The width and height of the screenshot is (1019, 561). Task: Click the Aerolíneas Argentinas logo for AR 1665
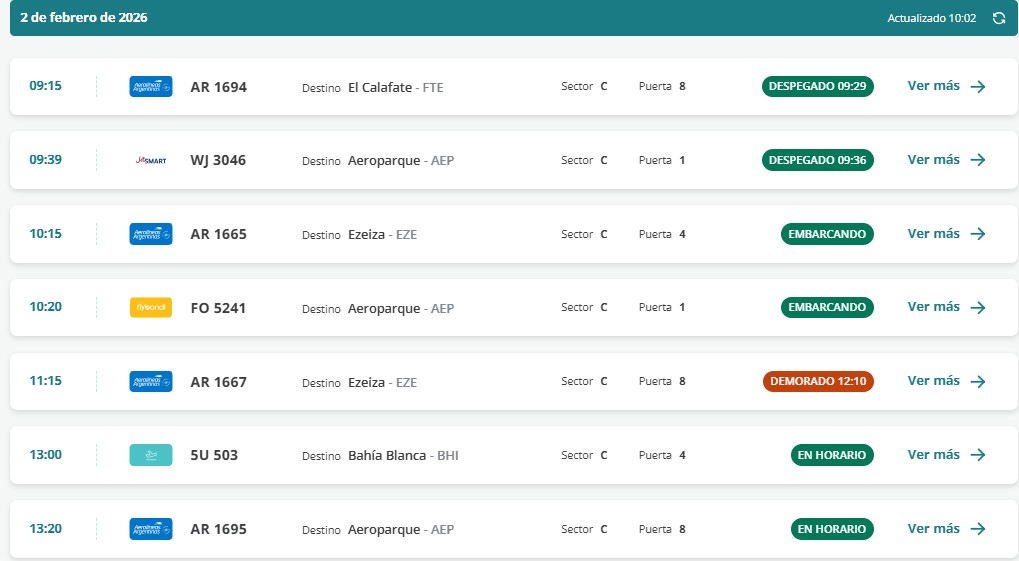151,234
